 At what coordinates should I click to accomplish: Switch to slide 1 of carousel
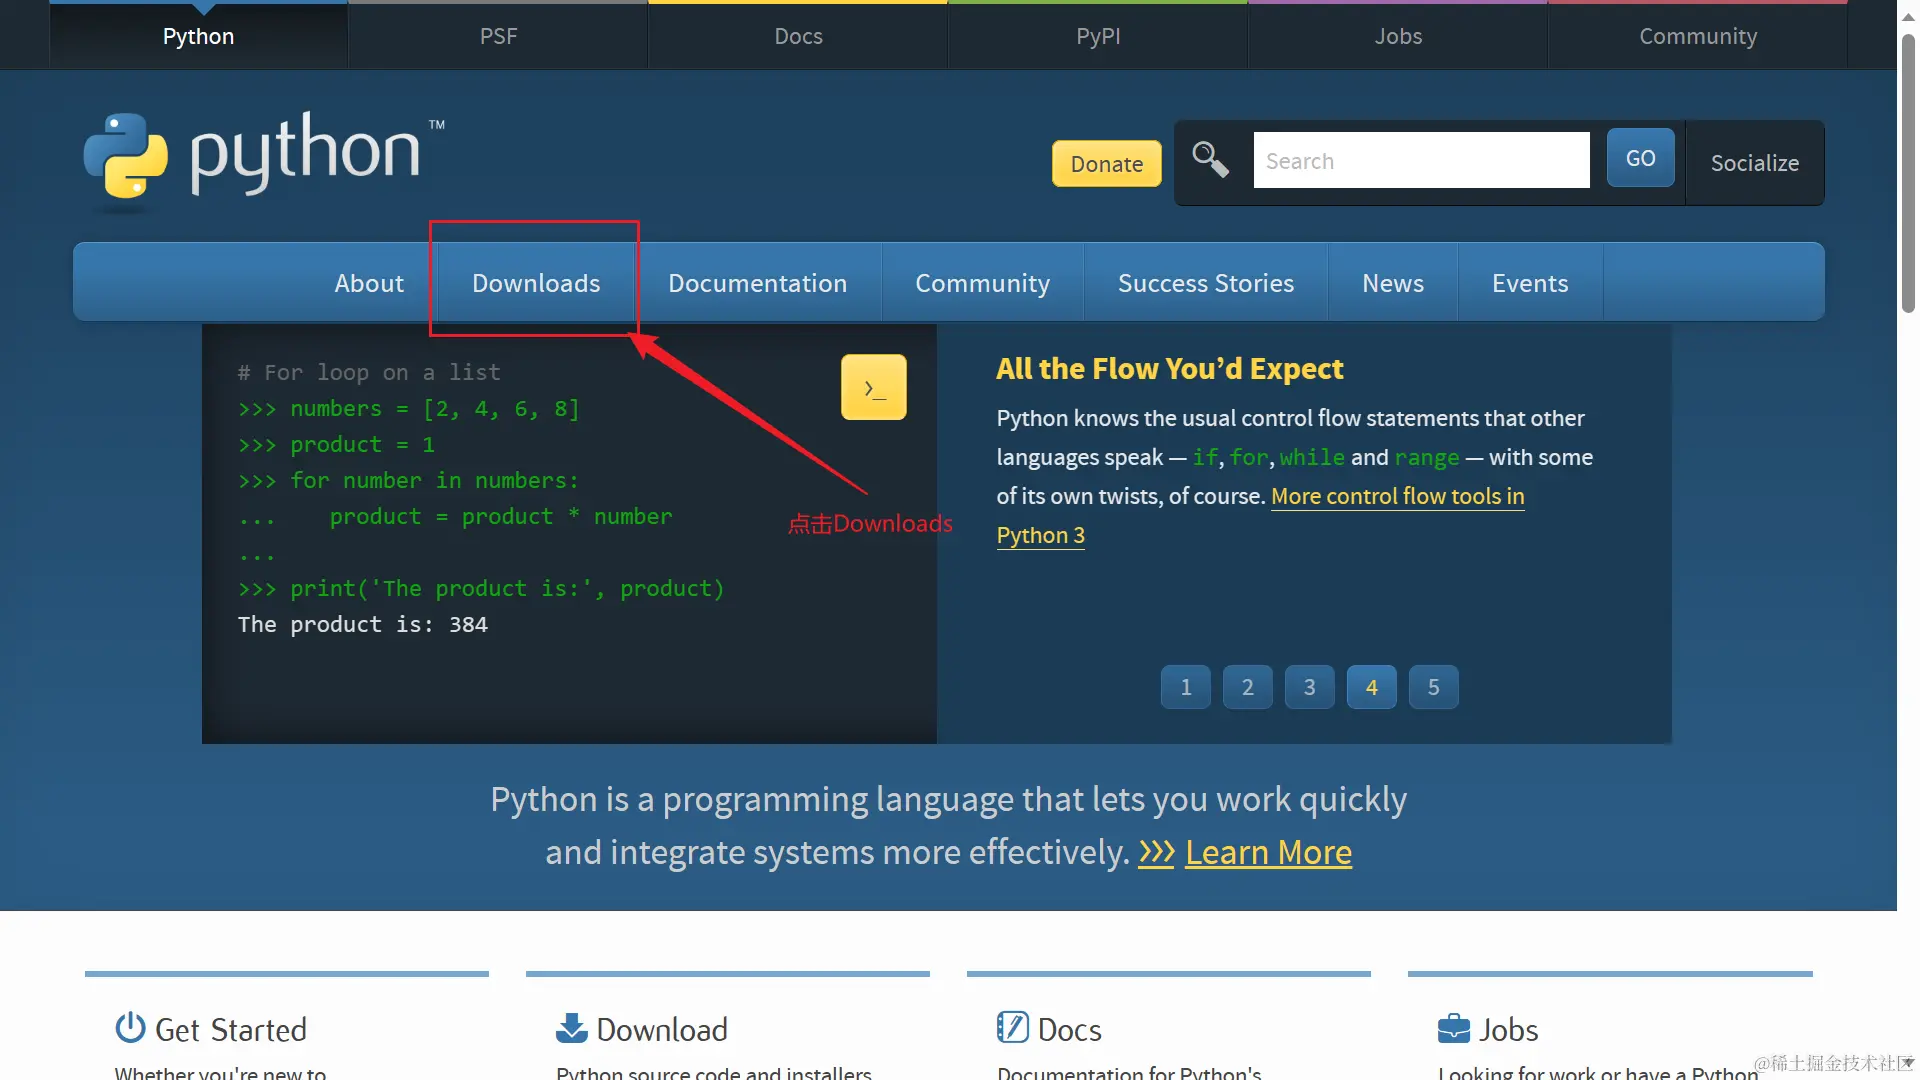click(1186, 688)
